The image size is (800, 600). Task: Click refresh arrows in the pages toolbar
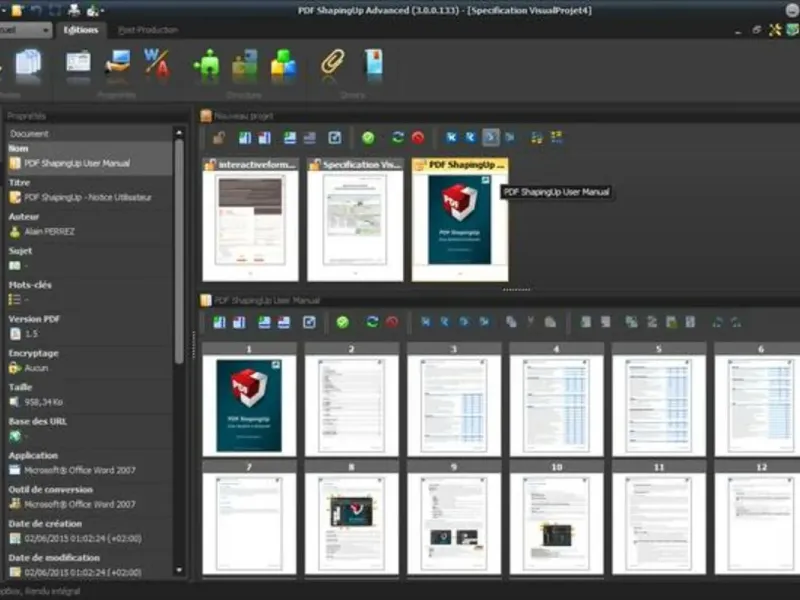click(x=372, y=322)
